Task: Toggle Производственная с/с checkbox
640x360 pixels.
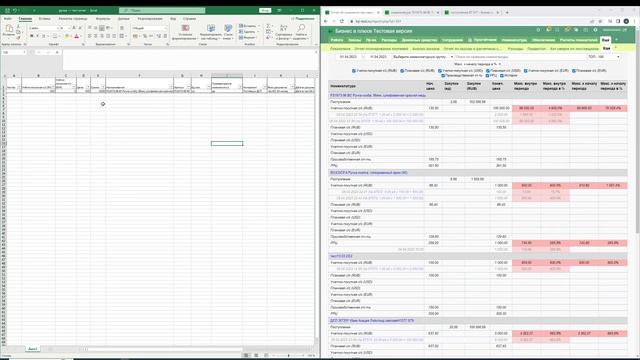Action: tap(443, 76)
